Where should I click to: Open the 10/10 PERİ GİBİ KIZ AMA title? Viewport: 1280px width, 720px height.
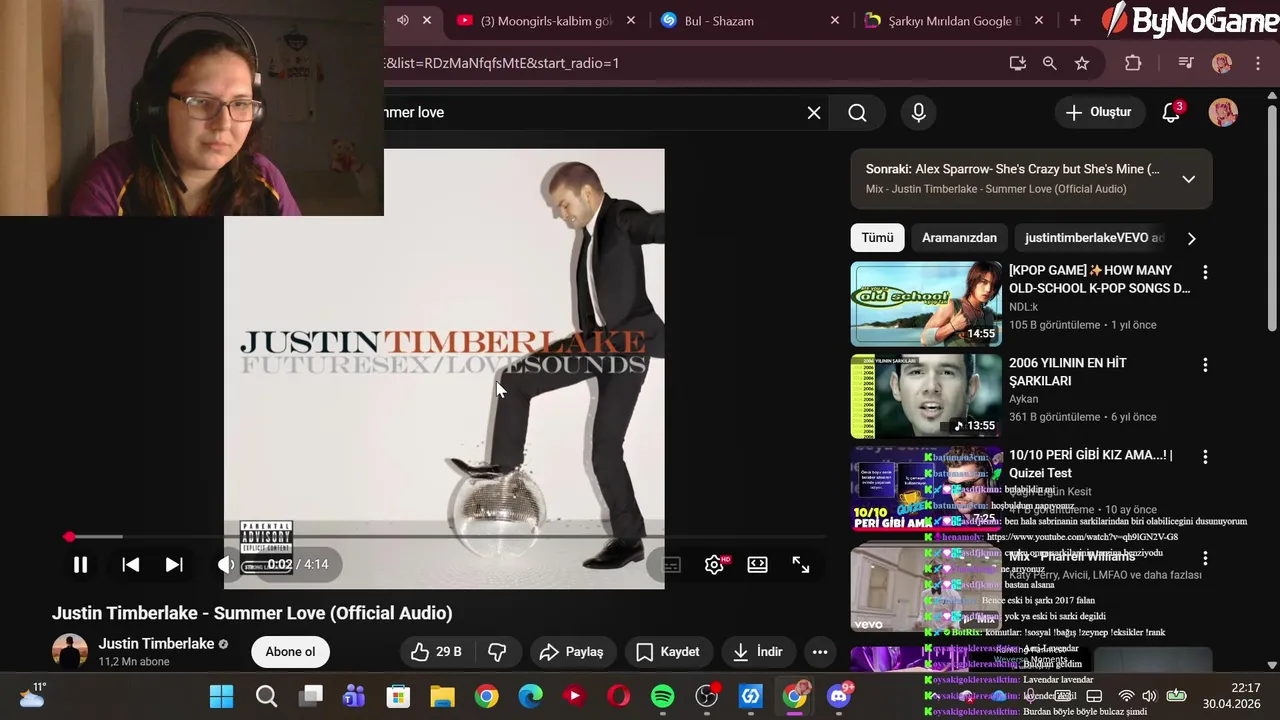(1090, 464)
